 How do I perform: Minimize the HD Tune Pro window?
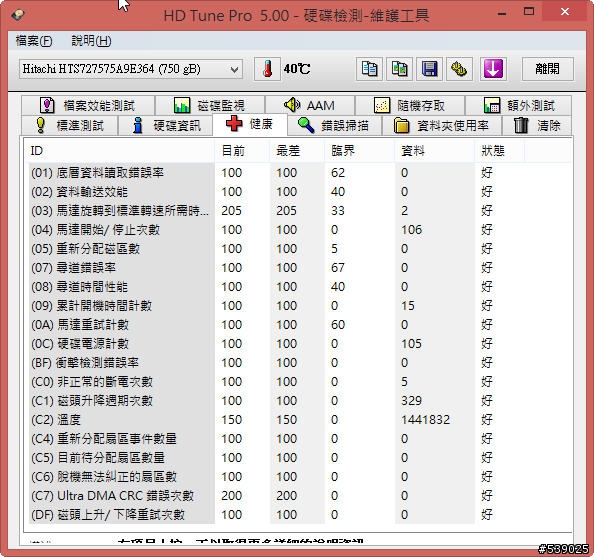[x=502, y=13]
